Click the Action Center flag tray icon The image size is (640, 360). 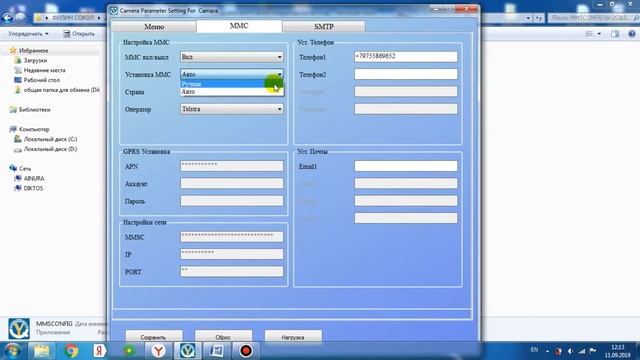(593, 351)
